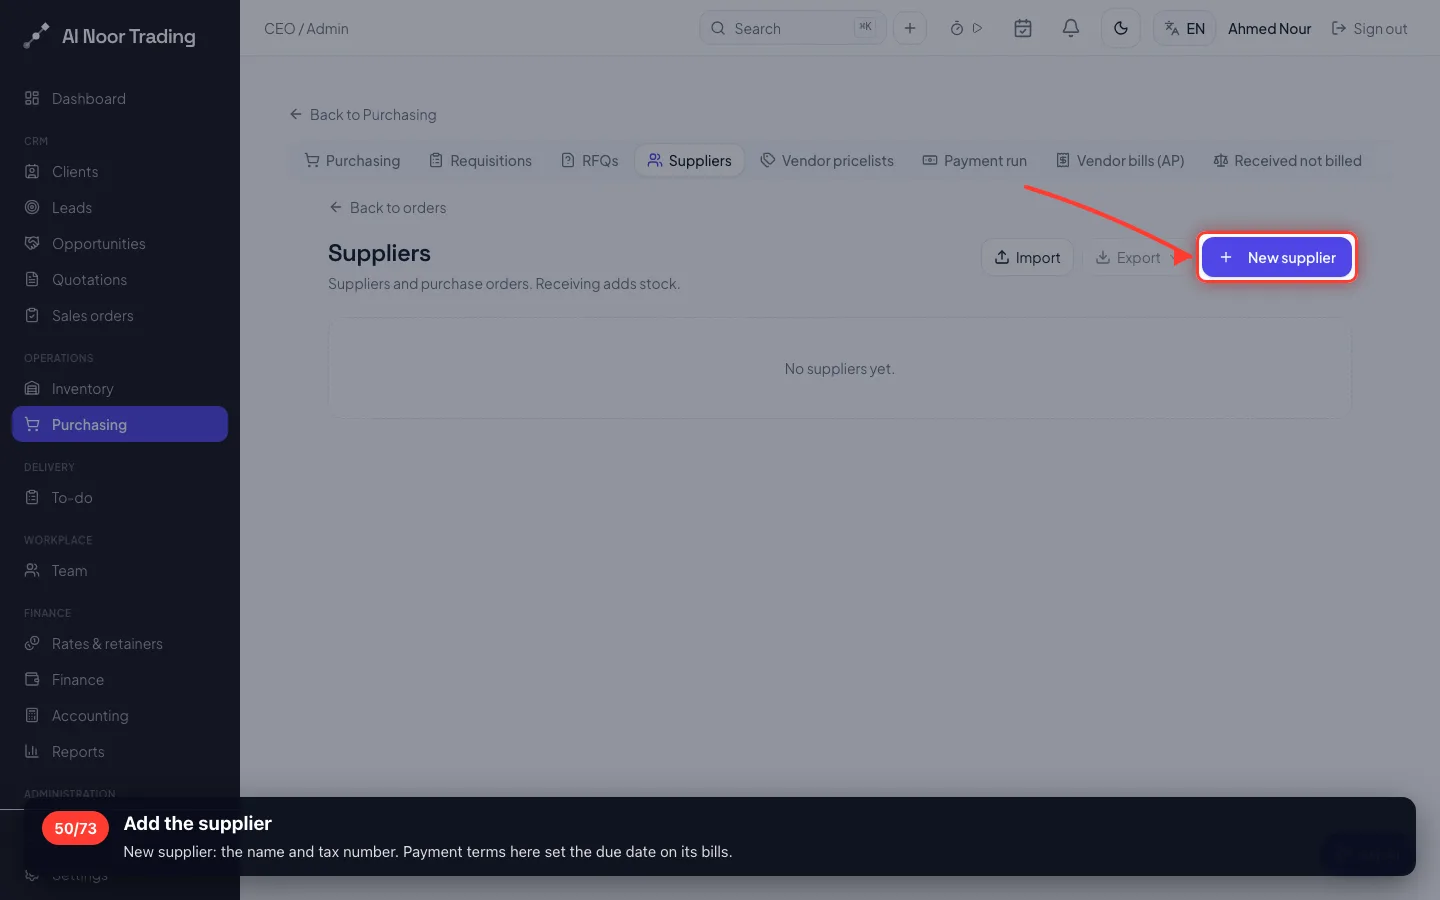
Task: Select the Suppliers tab
Action: click(690, 161)
